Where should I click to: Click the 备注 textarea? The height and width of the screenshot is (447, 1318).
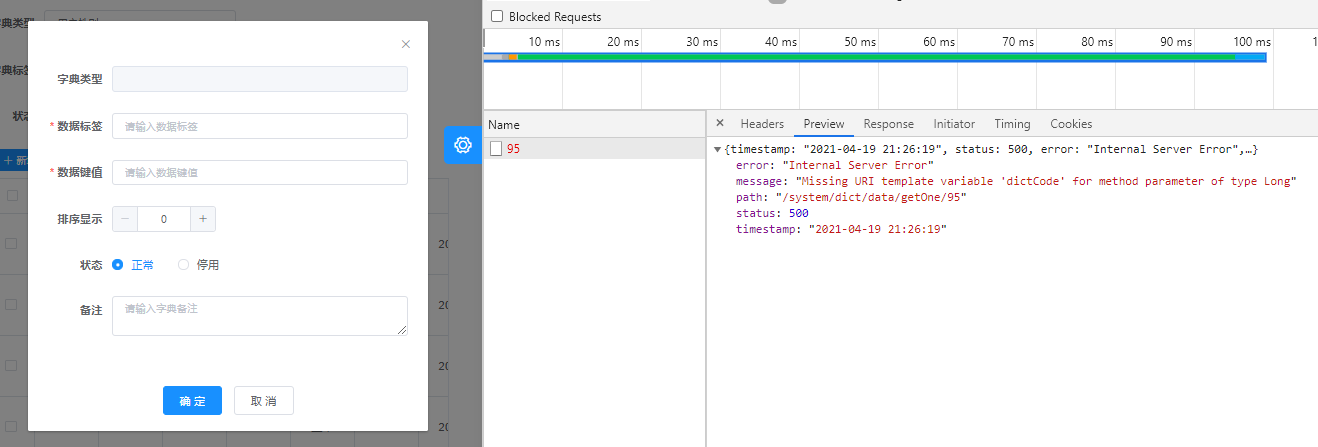click(260, 316)
